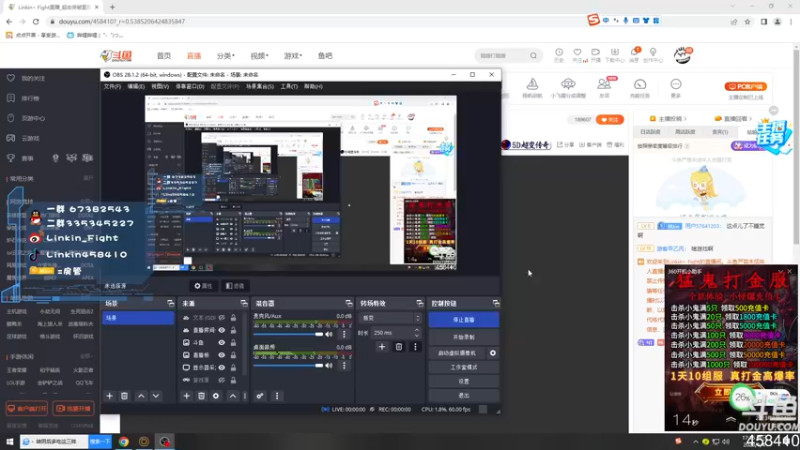Screen dimensions: 800x450
Task: Expand Douyu 游戏 dropdown in nav
Action: pos(293,56)
